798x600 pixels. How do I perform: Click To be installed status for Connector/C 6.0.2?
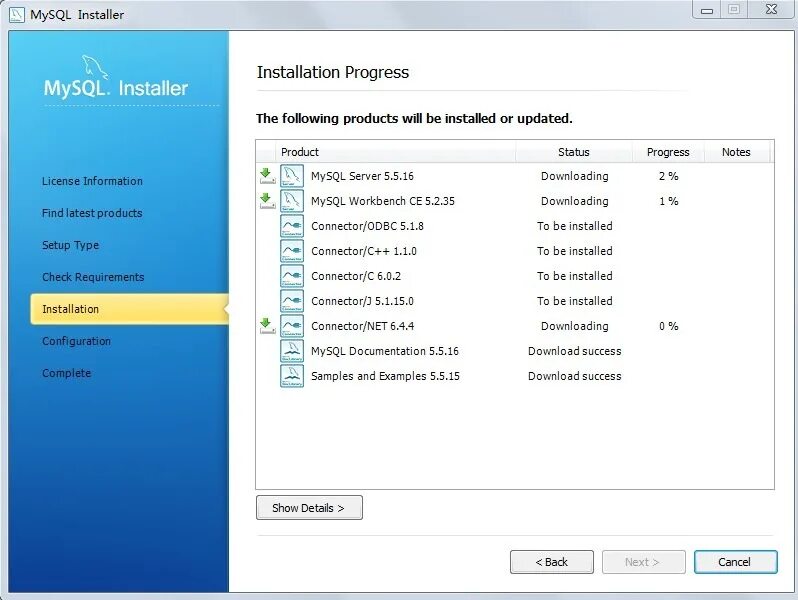pos(575,276)
